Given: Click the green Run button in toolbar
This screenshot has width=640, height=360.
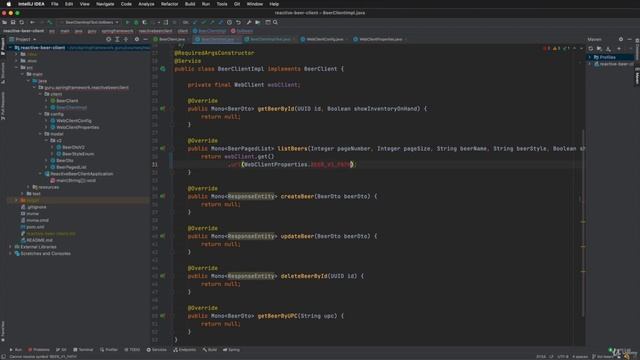Looking at the screenshot, I should tap(127, 22).
